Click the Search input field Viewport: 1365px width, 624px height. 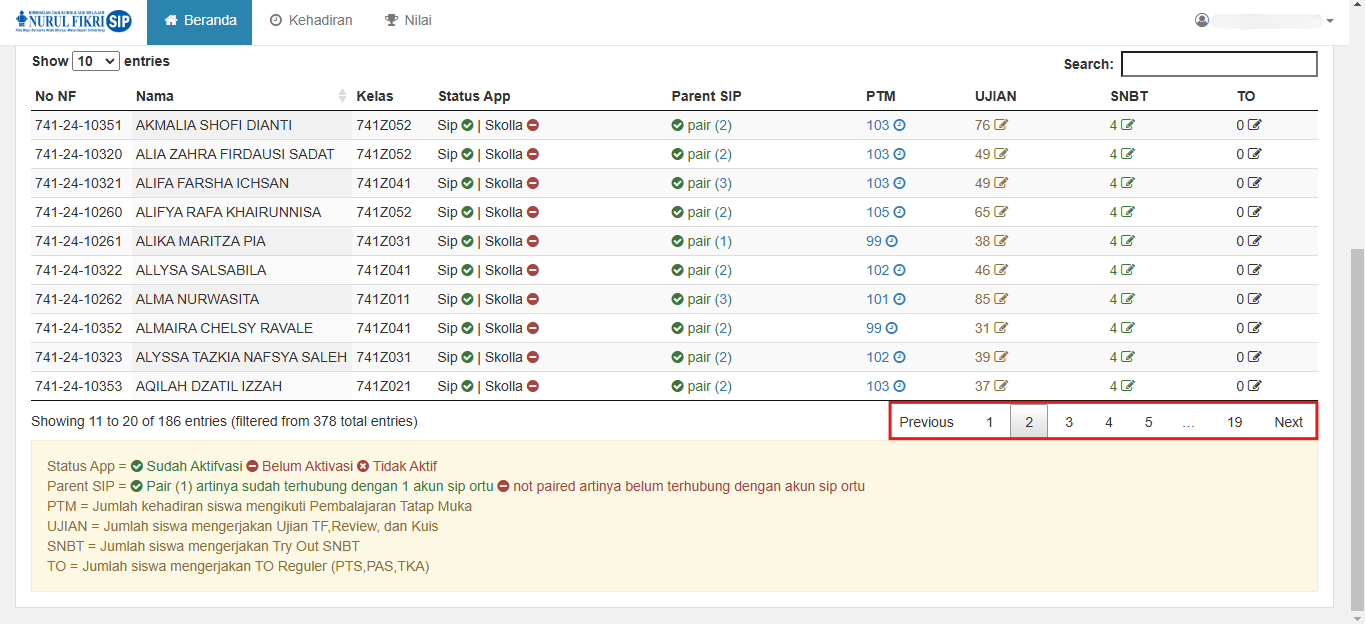tap(1218, 64)
